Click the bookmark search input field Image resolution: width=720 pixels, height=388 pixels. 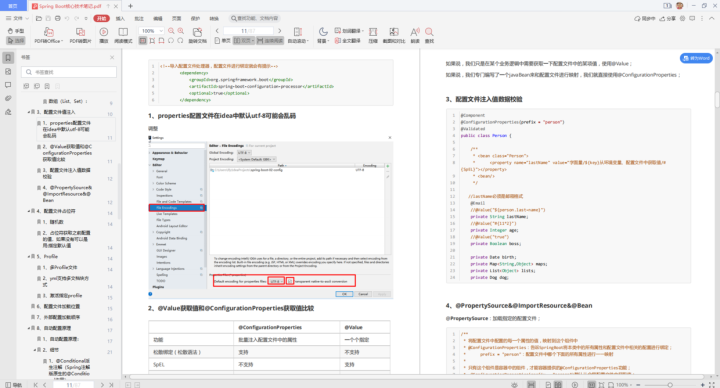(69, 72)
